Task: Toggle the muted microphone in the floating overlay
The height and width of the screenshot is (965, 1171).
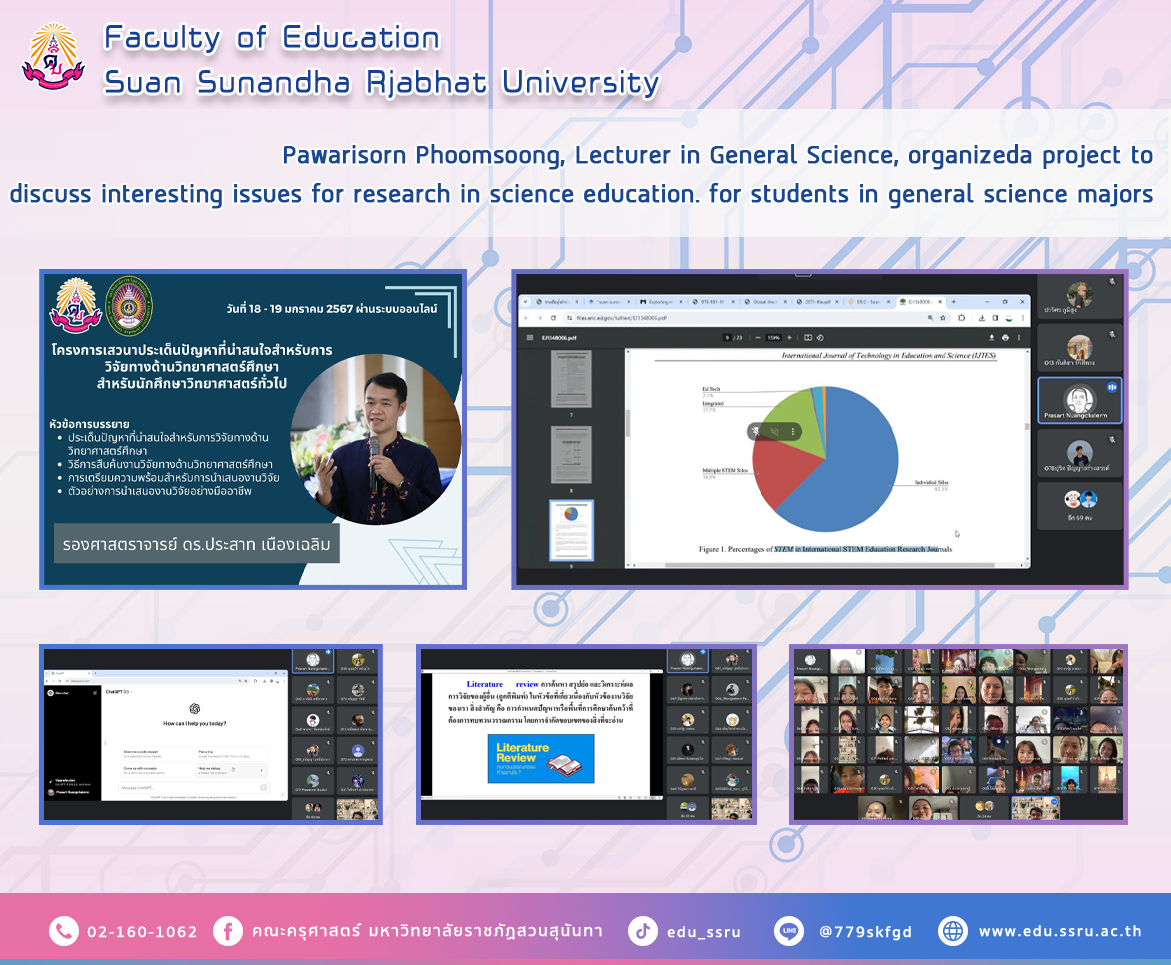Action: 774,431
